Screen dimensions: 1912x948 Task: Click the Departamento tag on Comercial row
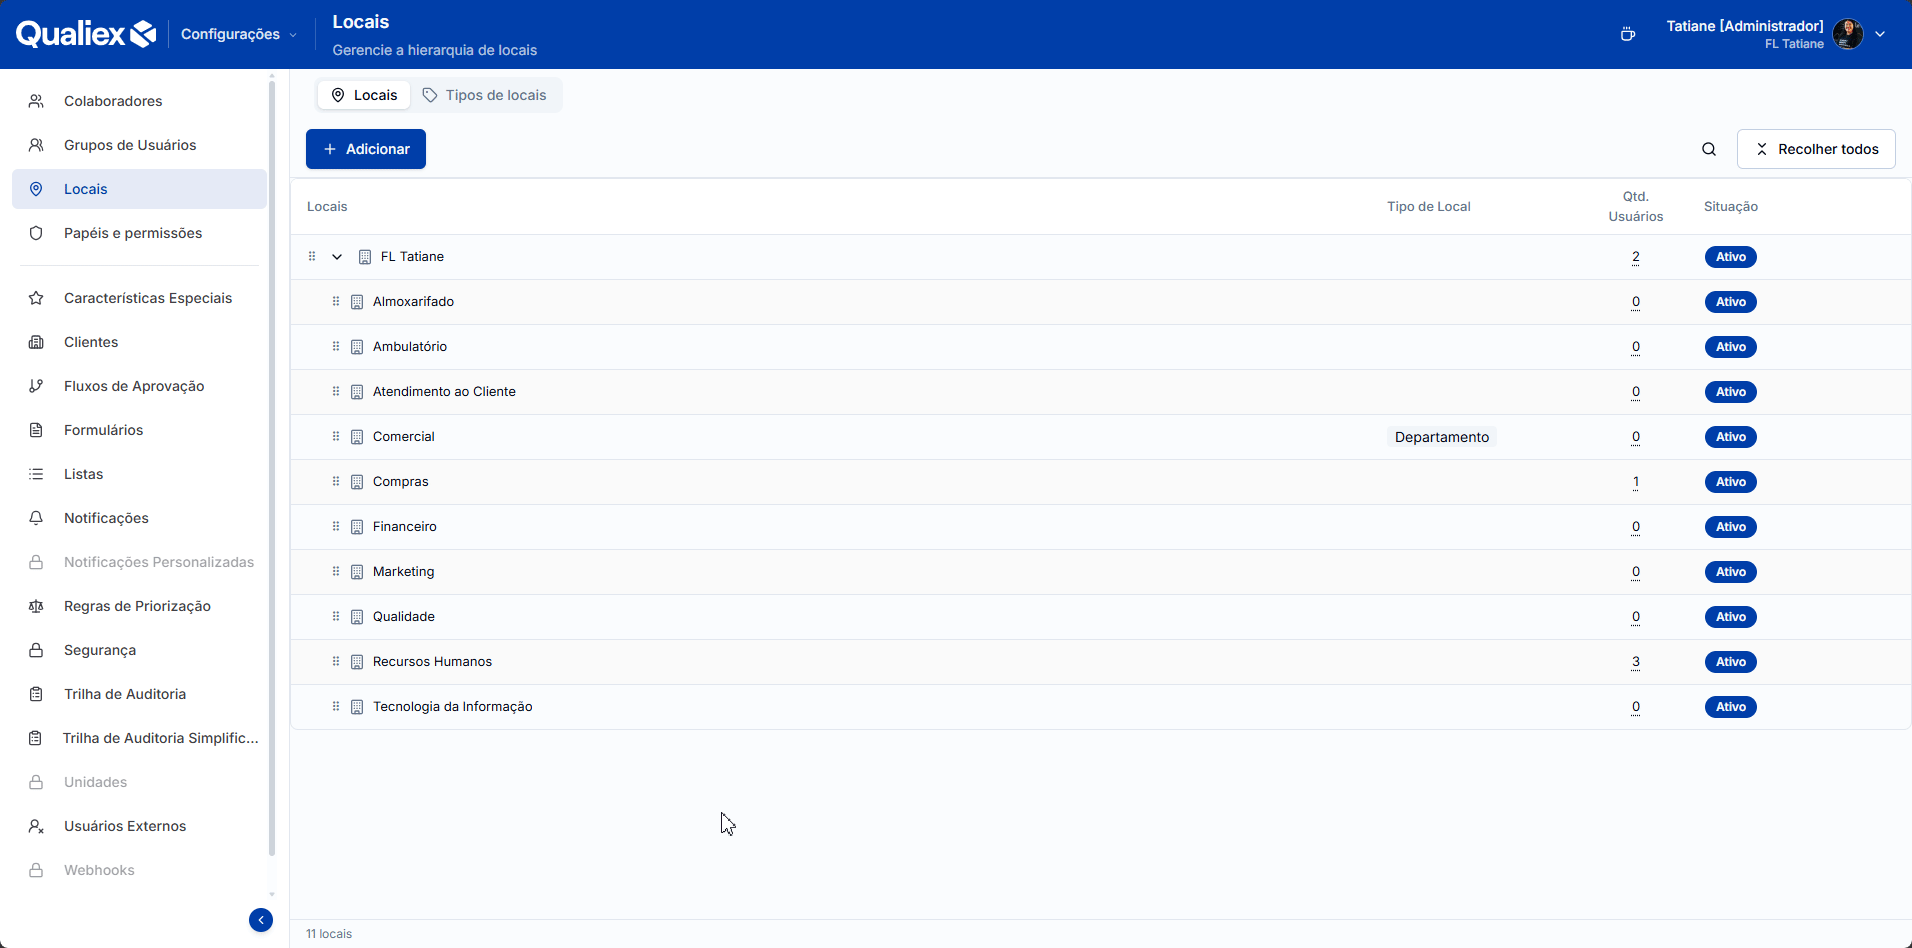click(1442, 437)
